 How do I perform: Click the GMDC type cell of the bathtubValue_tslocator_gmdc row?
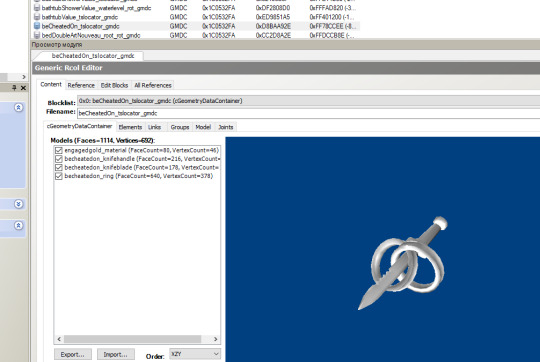[x=178, y=17]
